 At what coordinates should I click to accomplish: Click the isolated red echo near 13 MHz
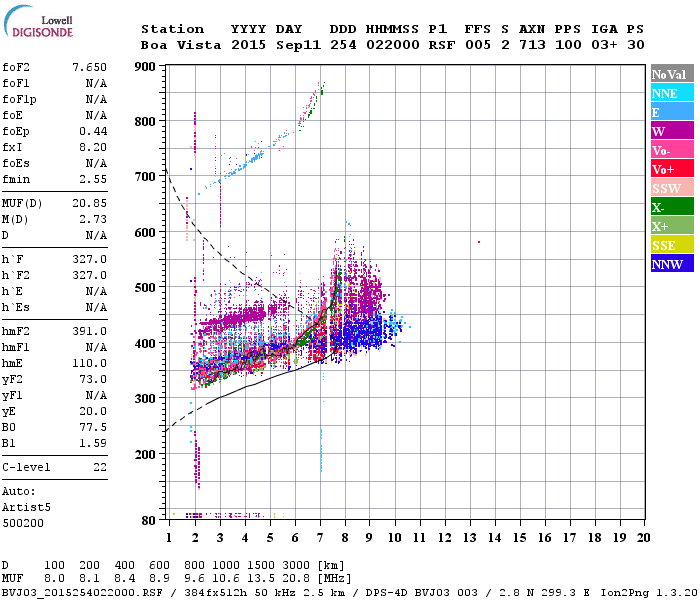click(479, 242)
